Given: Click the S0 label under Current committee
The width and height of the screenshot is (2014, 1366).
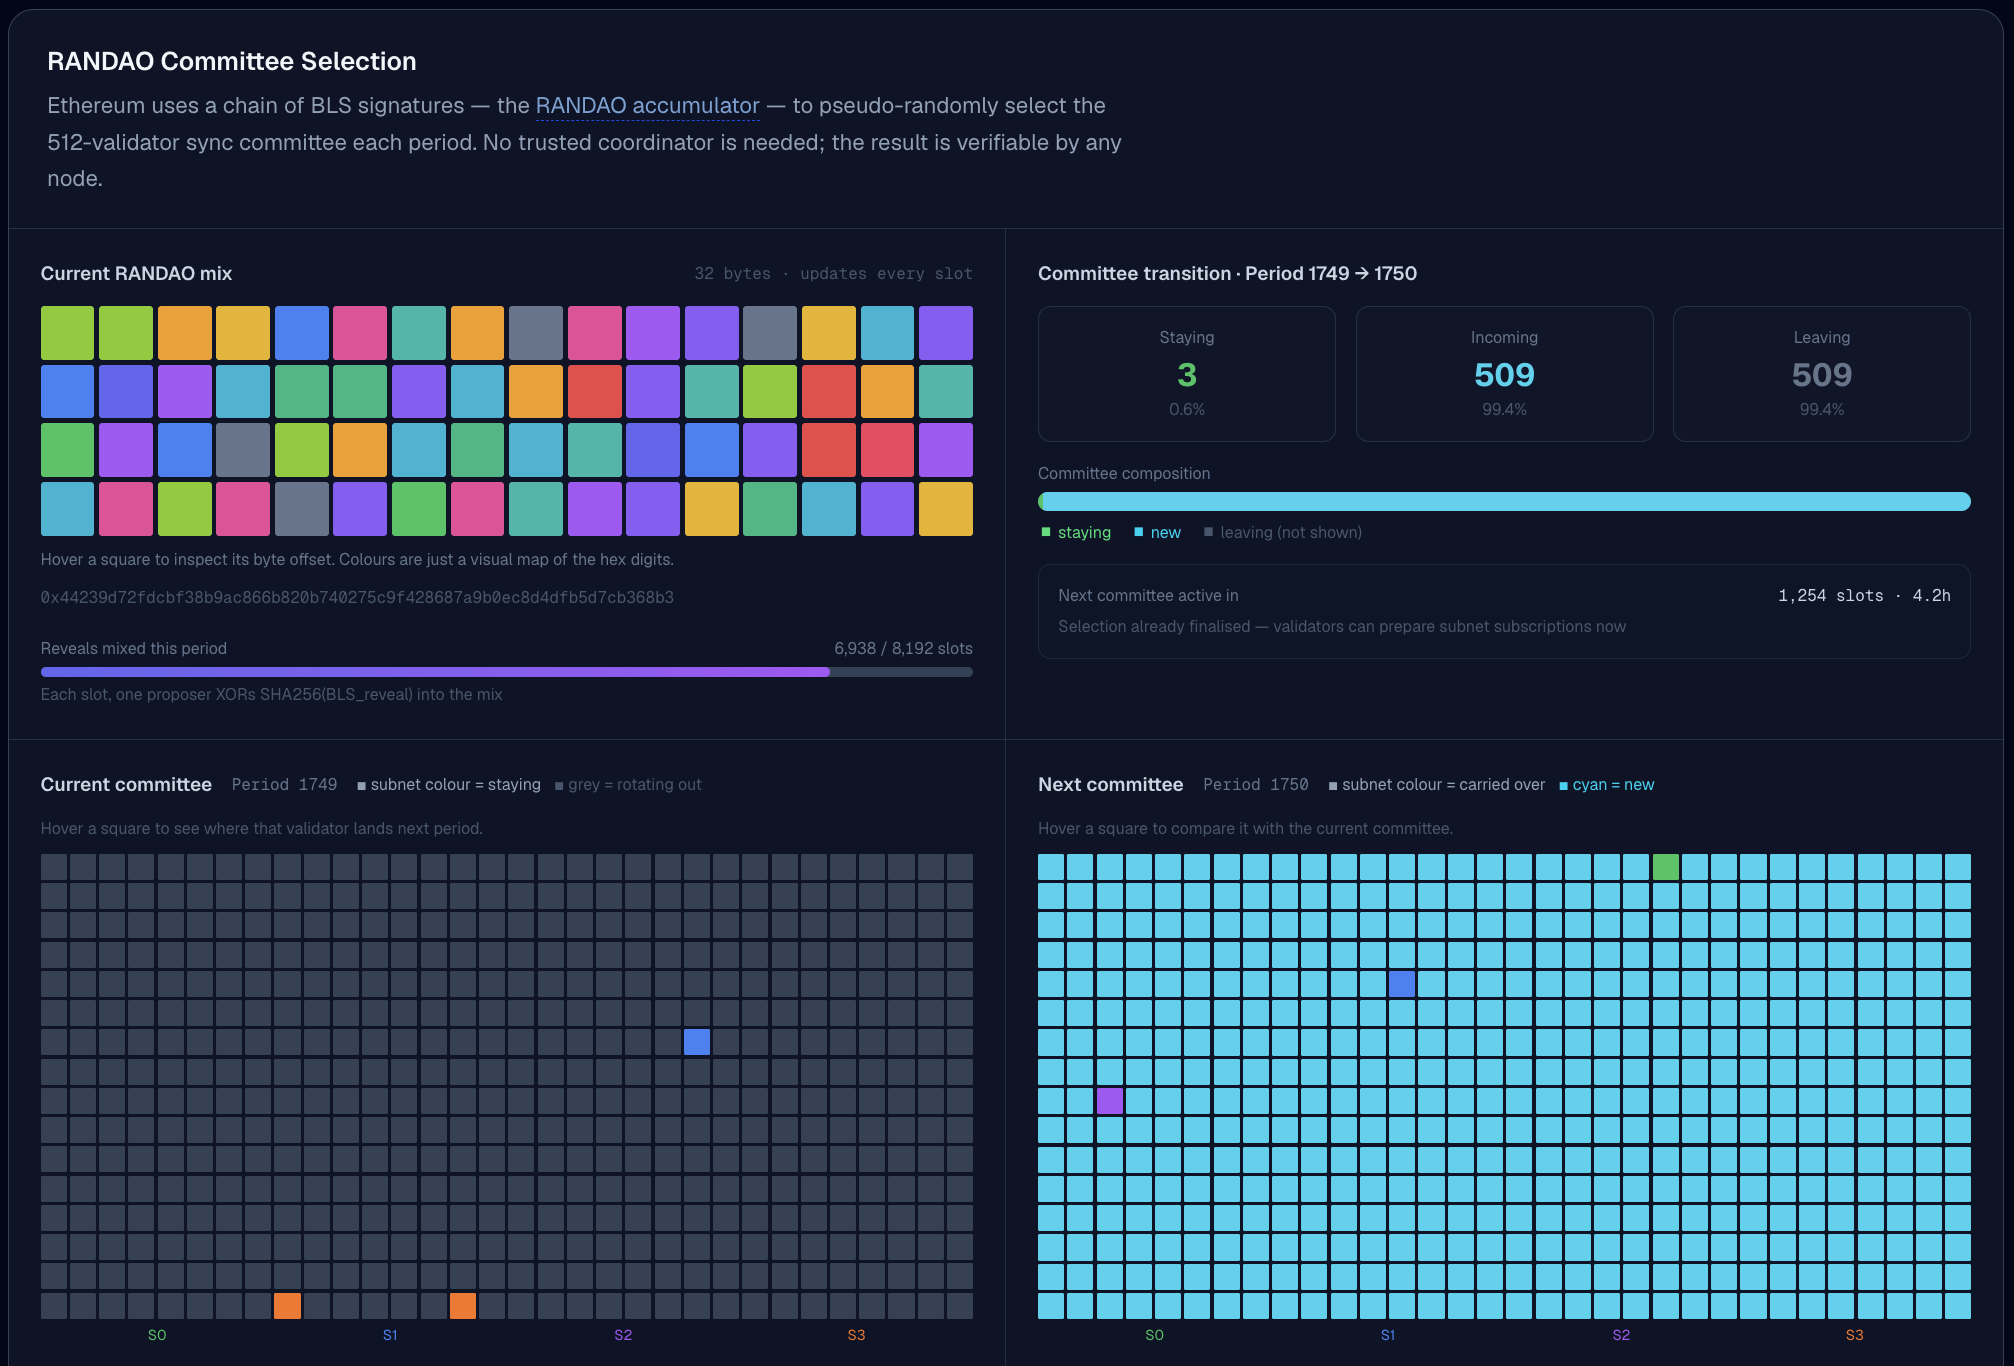Looking at the screenshot, I should (x=157, y=1335).
